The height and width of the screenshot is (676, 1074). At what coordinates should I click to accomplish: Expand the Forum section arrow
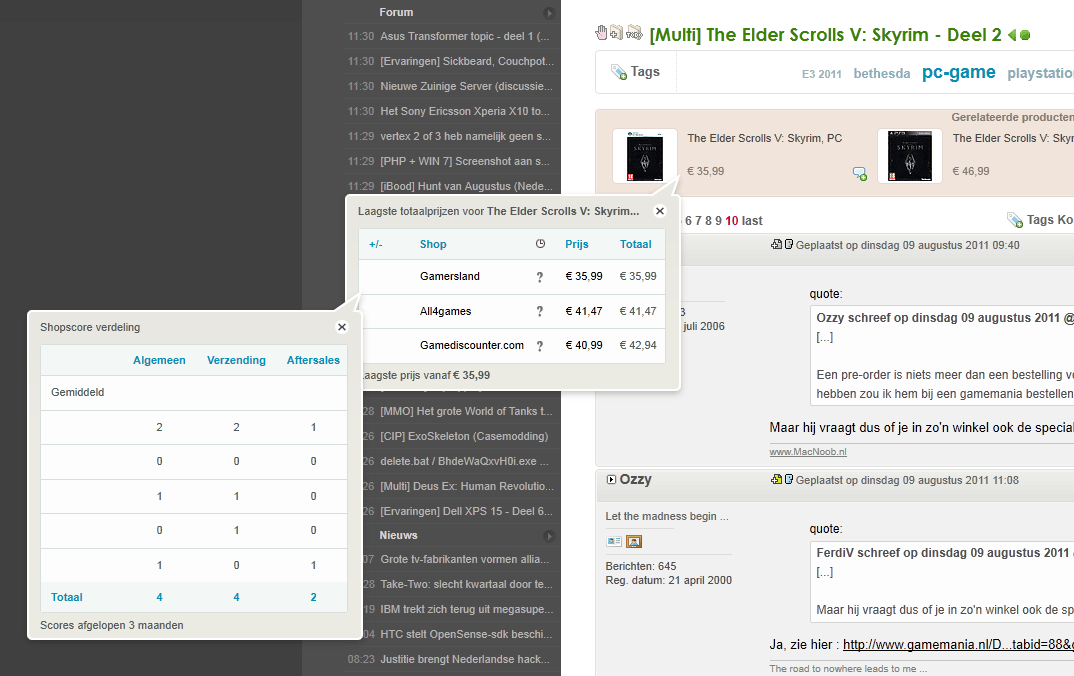pyautogui.click(x=549, y=13)
